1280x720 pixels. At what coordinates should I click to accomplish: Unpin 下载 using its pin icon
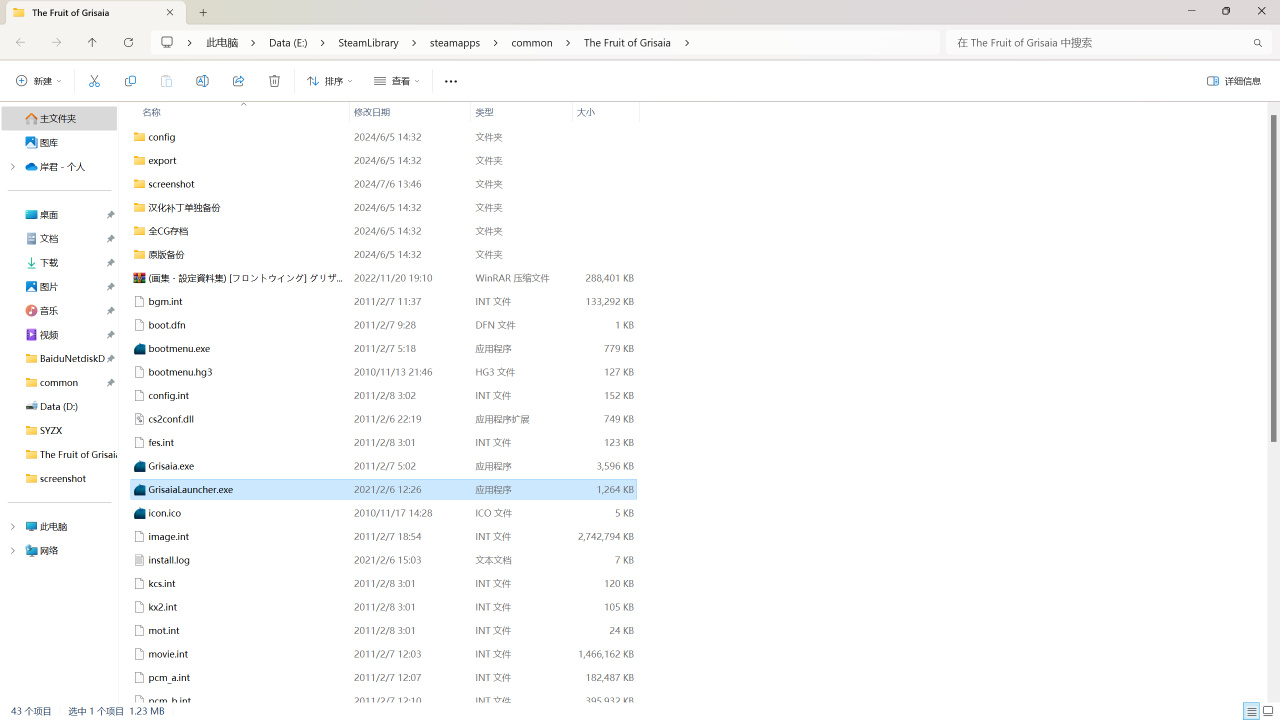111,263
